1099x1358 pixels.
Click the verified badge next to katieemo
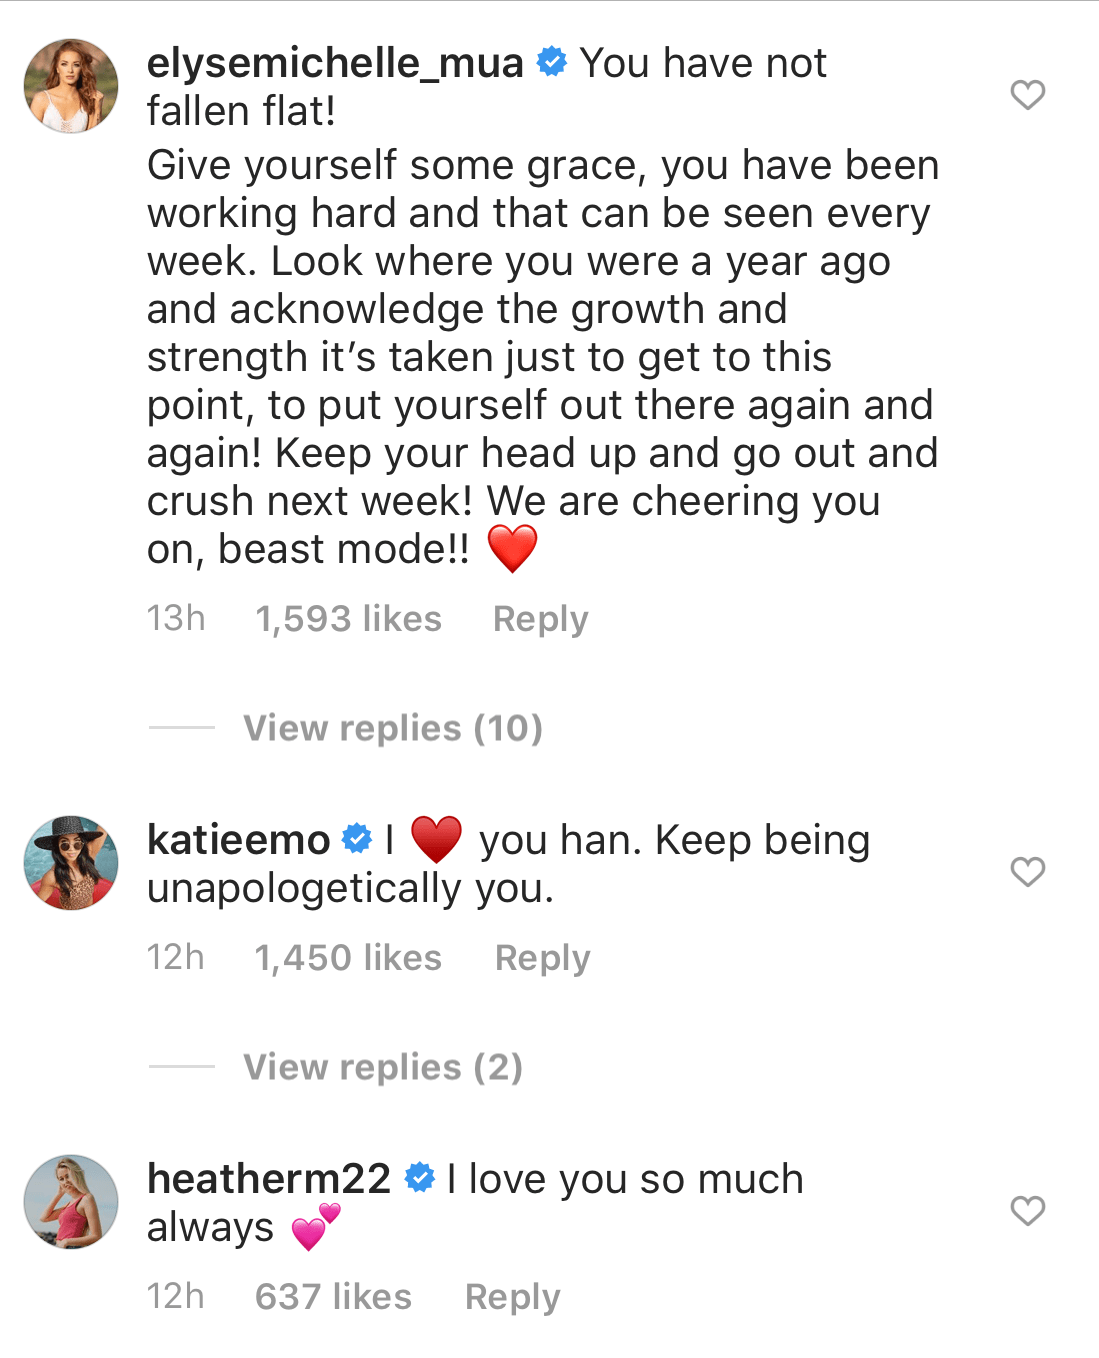[356, 840]
